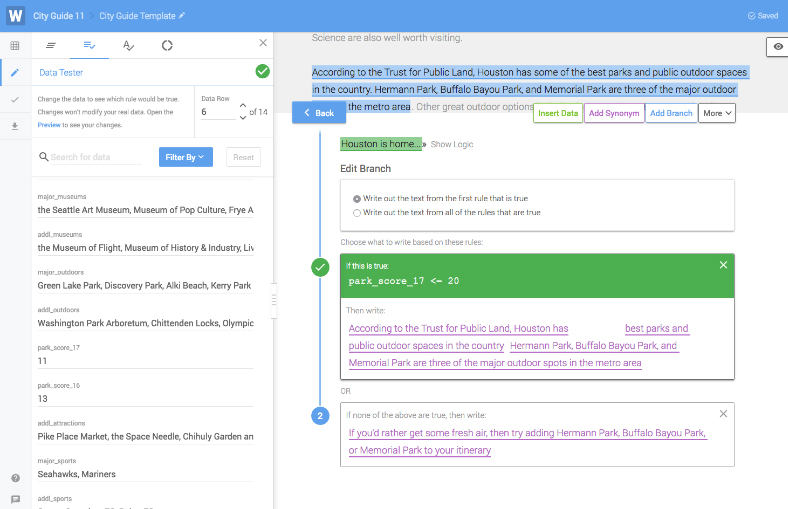Viewport: 788px width, 509px height.
Task: Expand the More dropdown menu
Action: tap(718, 113)
